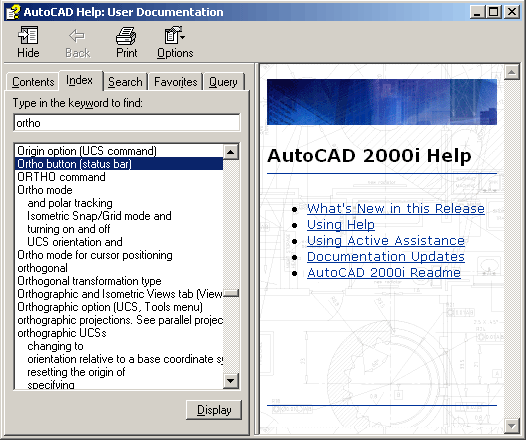Select the 'changing to' subentry
This screenshot has width=526, height=440.
point(119,346)
